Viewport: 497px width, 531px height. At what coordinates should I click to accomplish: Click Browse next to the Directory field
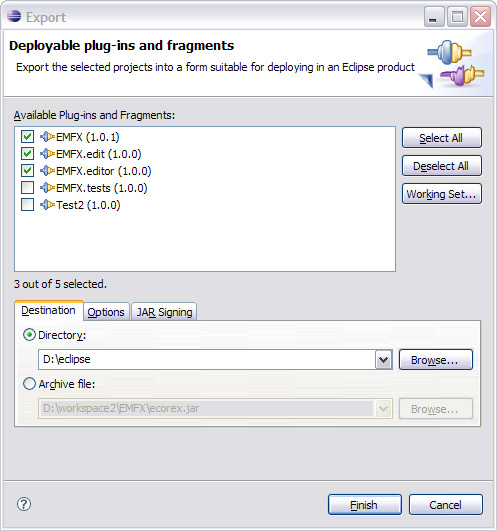[436, 360]
